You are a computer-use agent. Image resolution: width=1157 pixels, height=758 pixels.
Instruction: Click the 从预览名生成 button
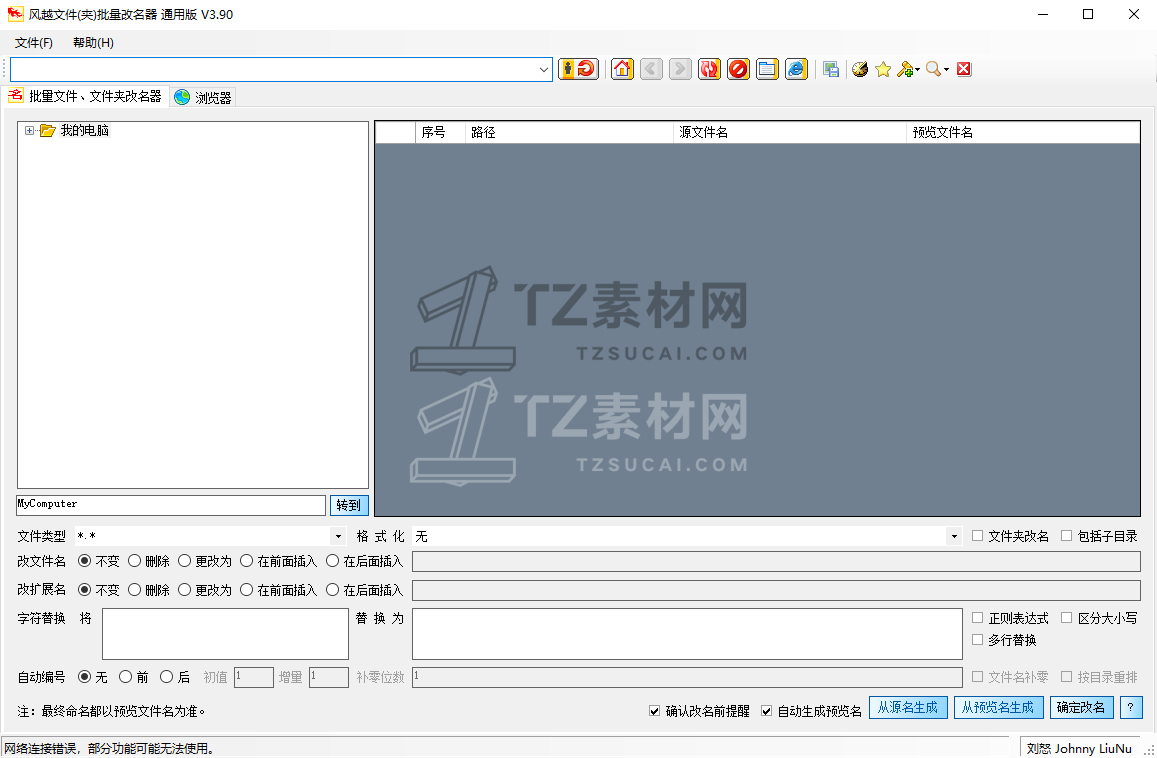coord(998,708)
